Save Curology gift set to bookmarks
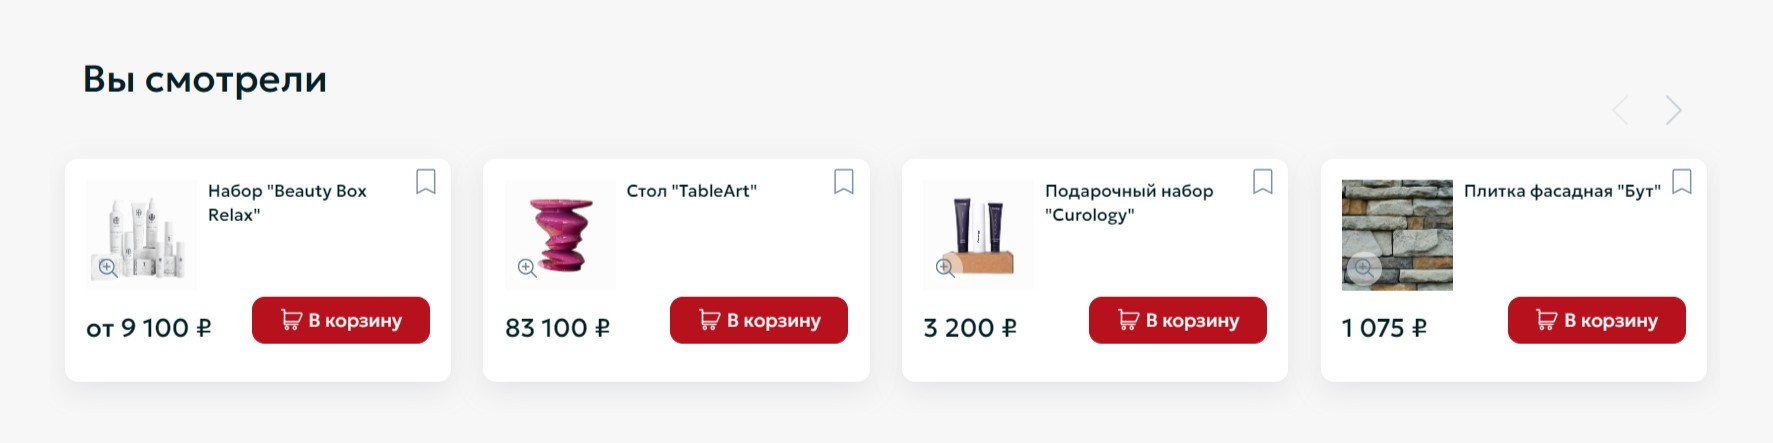 [x=1263, y=182]
